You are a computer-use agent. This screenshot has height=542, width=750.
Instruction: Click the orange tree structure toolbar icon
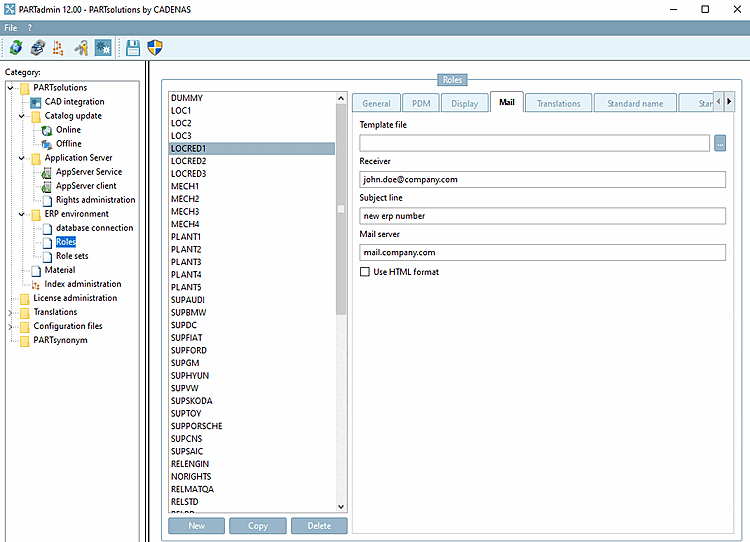58,47
